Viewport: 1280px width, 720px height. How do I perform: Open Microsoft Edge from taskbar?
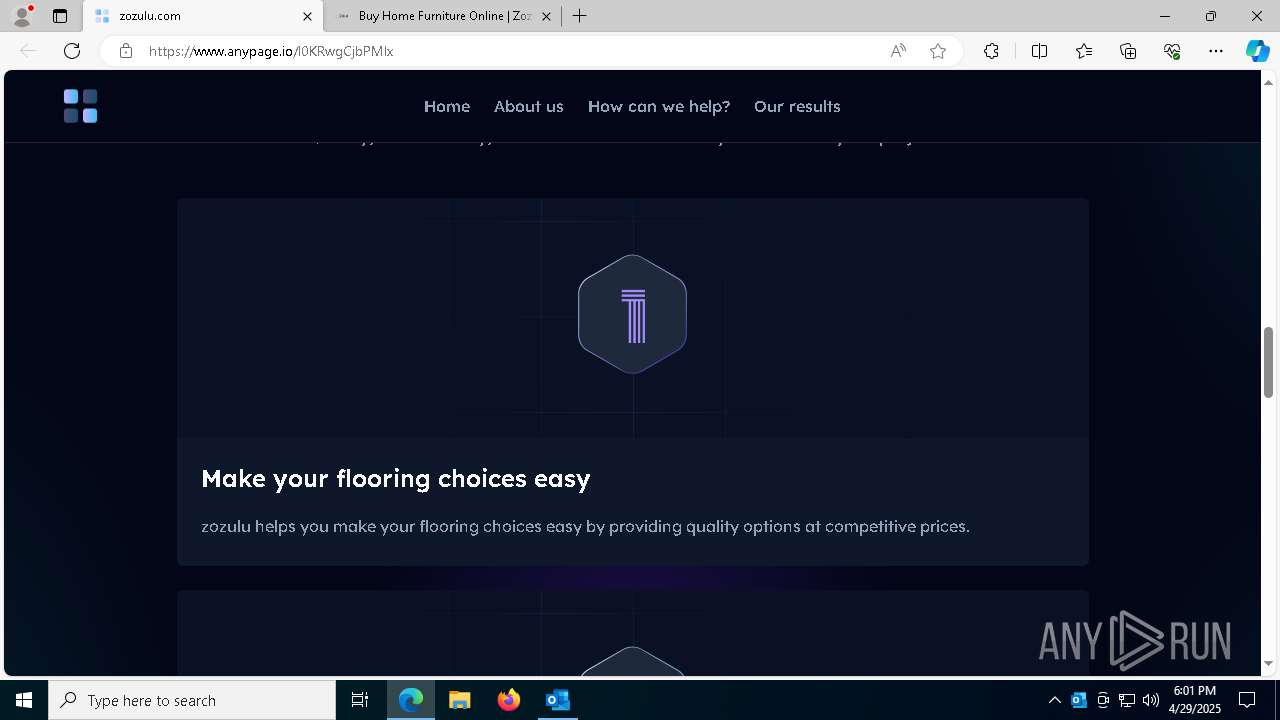[411, 700]
